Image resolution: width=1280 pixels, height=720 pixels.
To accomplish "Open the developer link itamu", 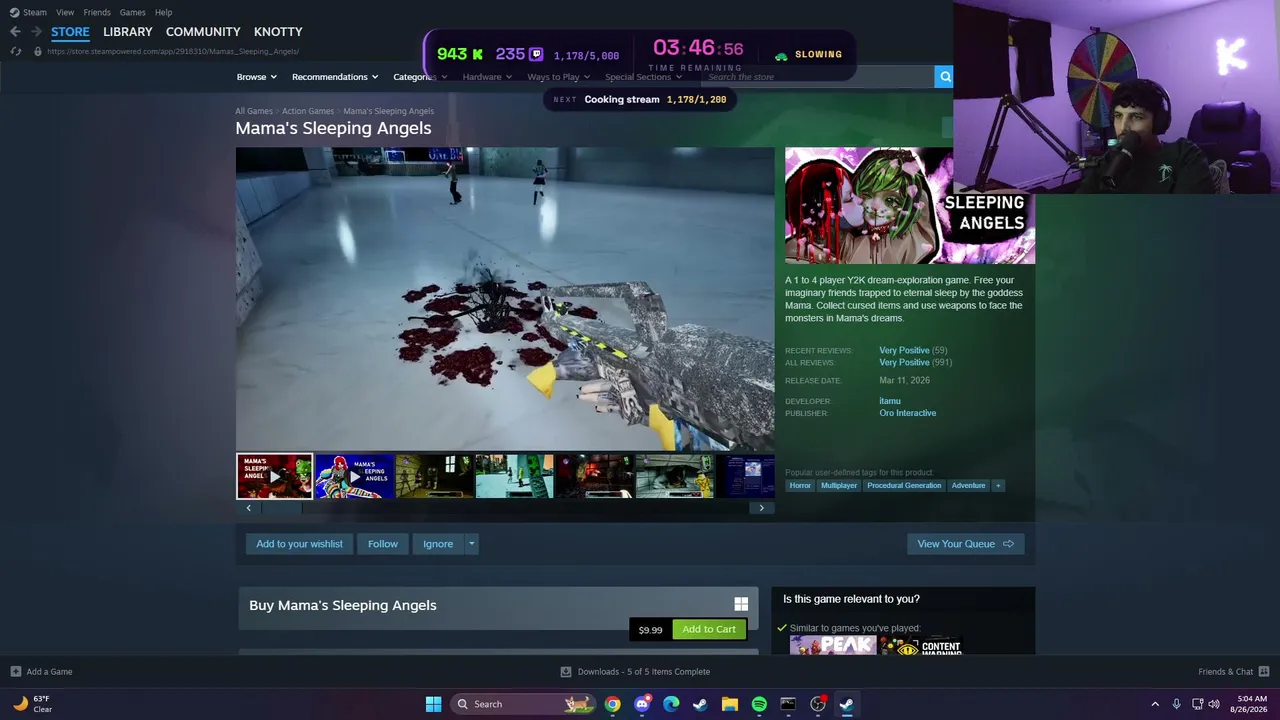I will tap(890, 401).
